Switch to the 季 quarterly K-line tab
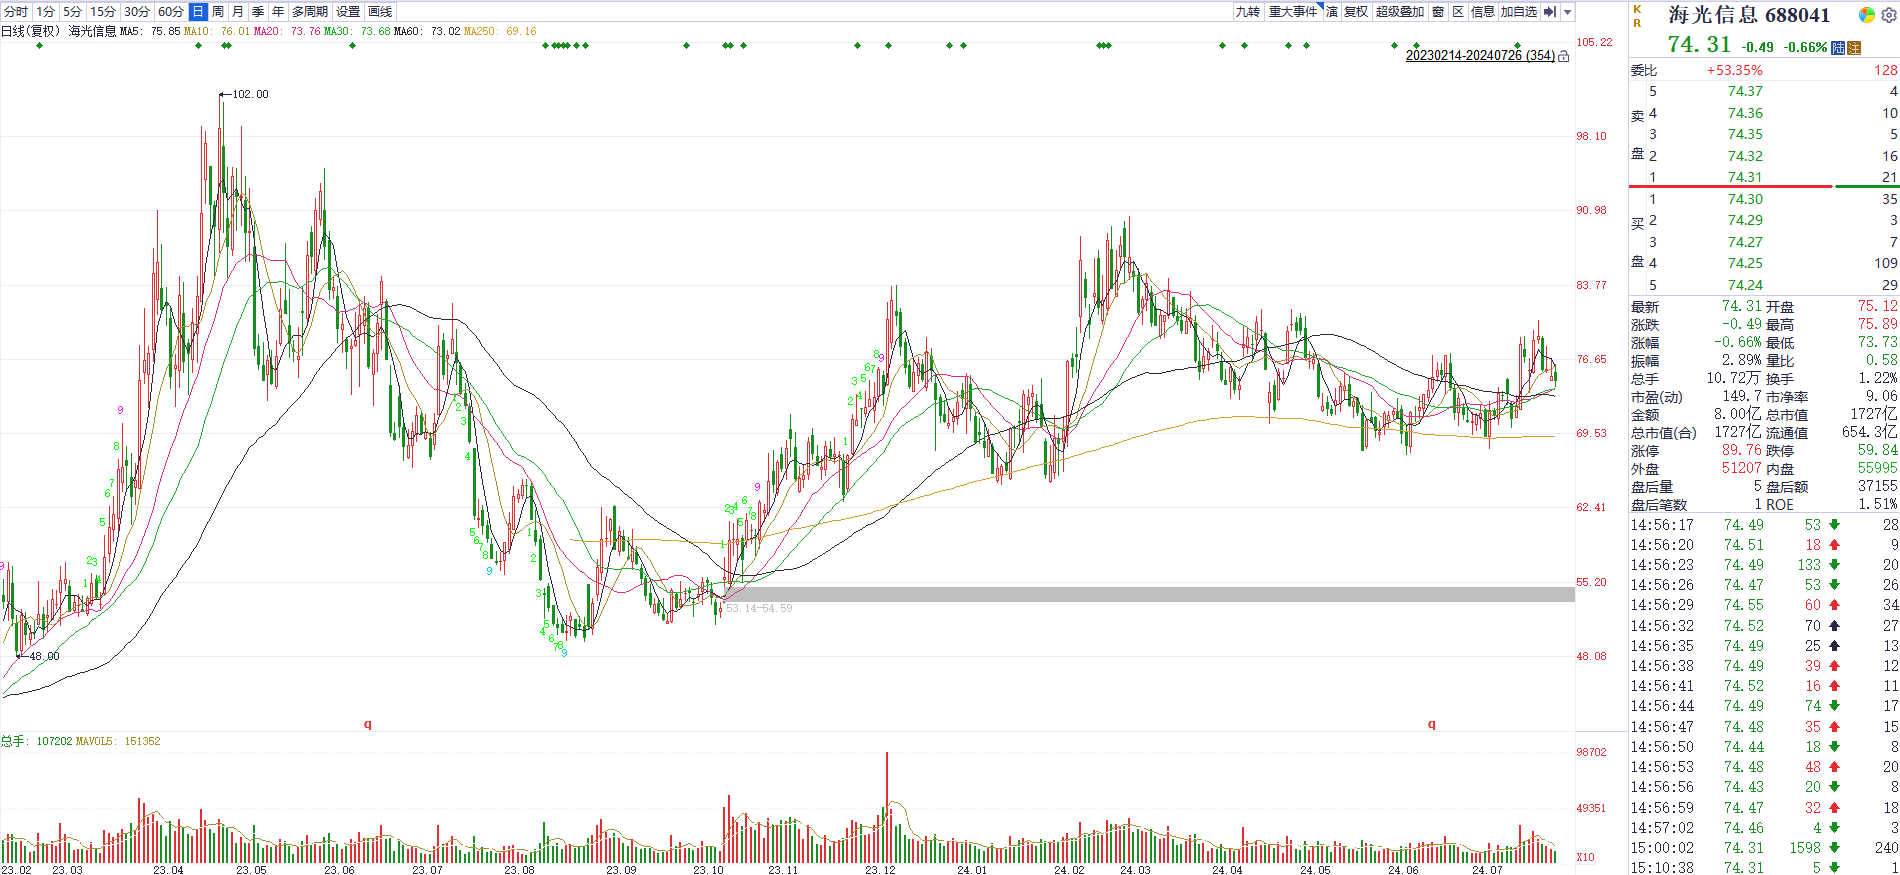The image size is (1900, 875). click(258, 12)
